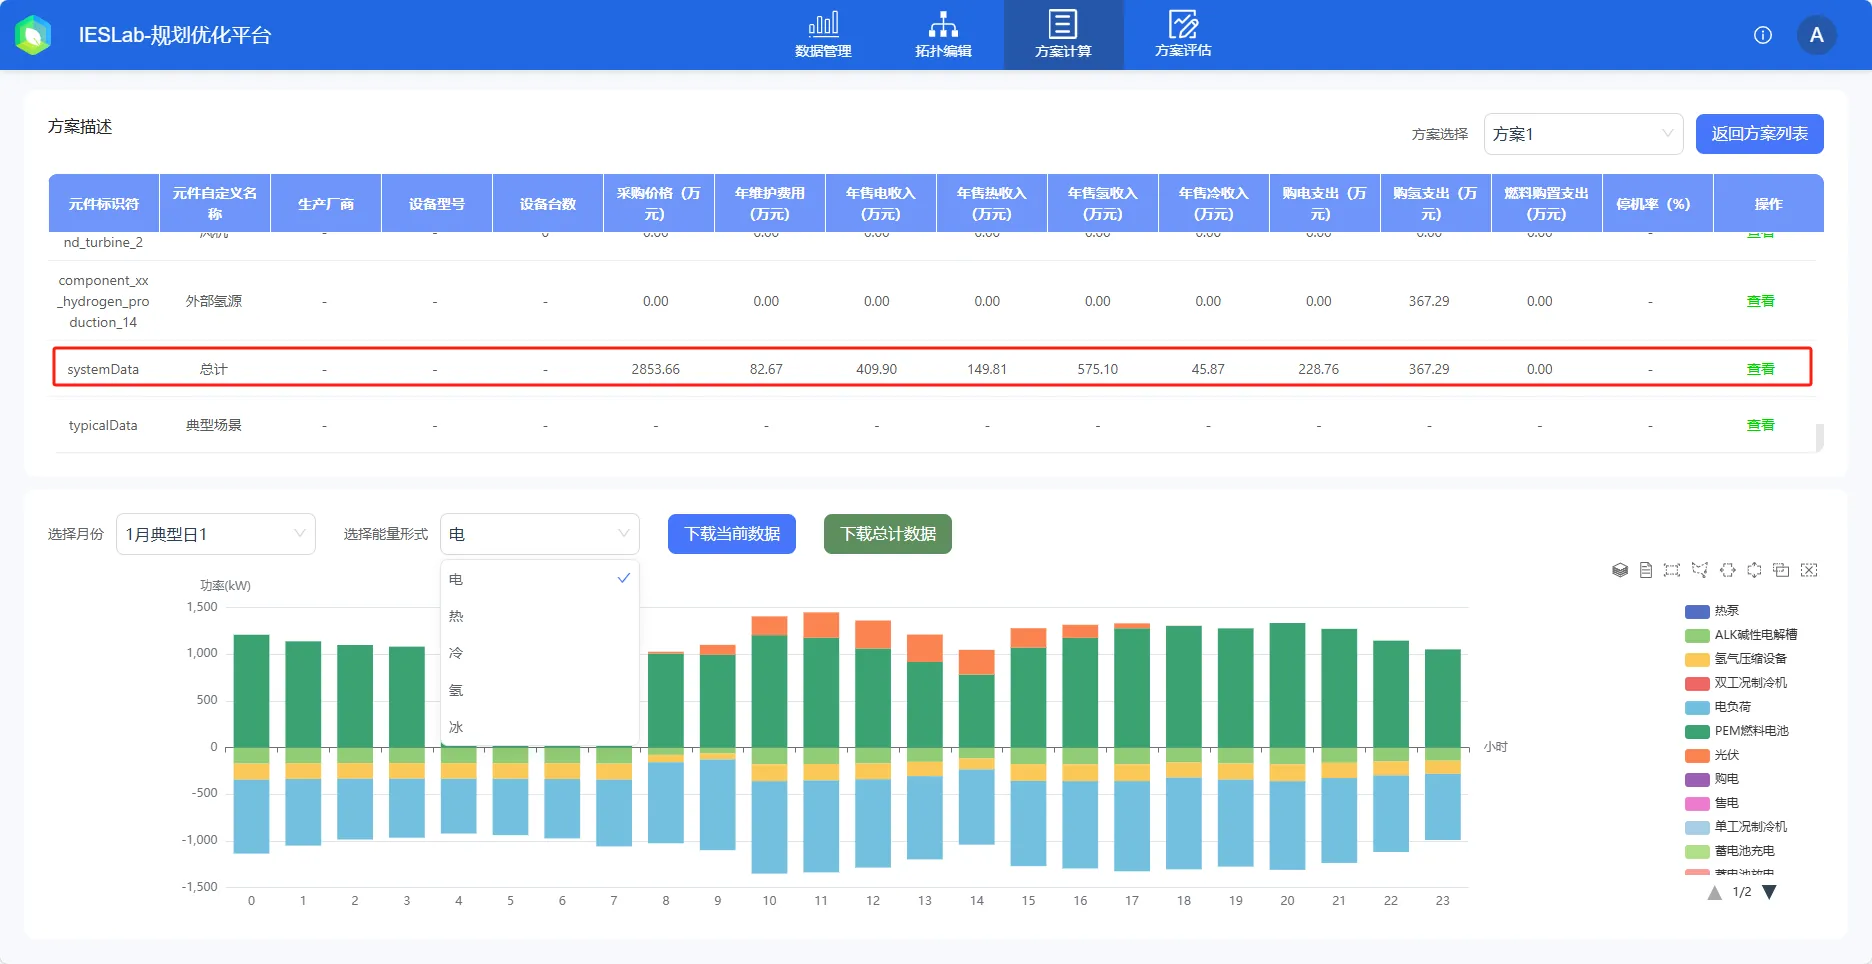Click the table's vertical scrollbar thumb
The height and width of the screenshot is (964, 1872).
[1819, 437]
